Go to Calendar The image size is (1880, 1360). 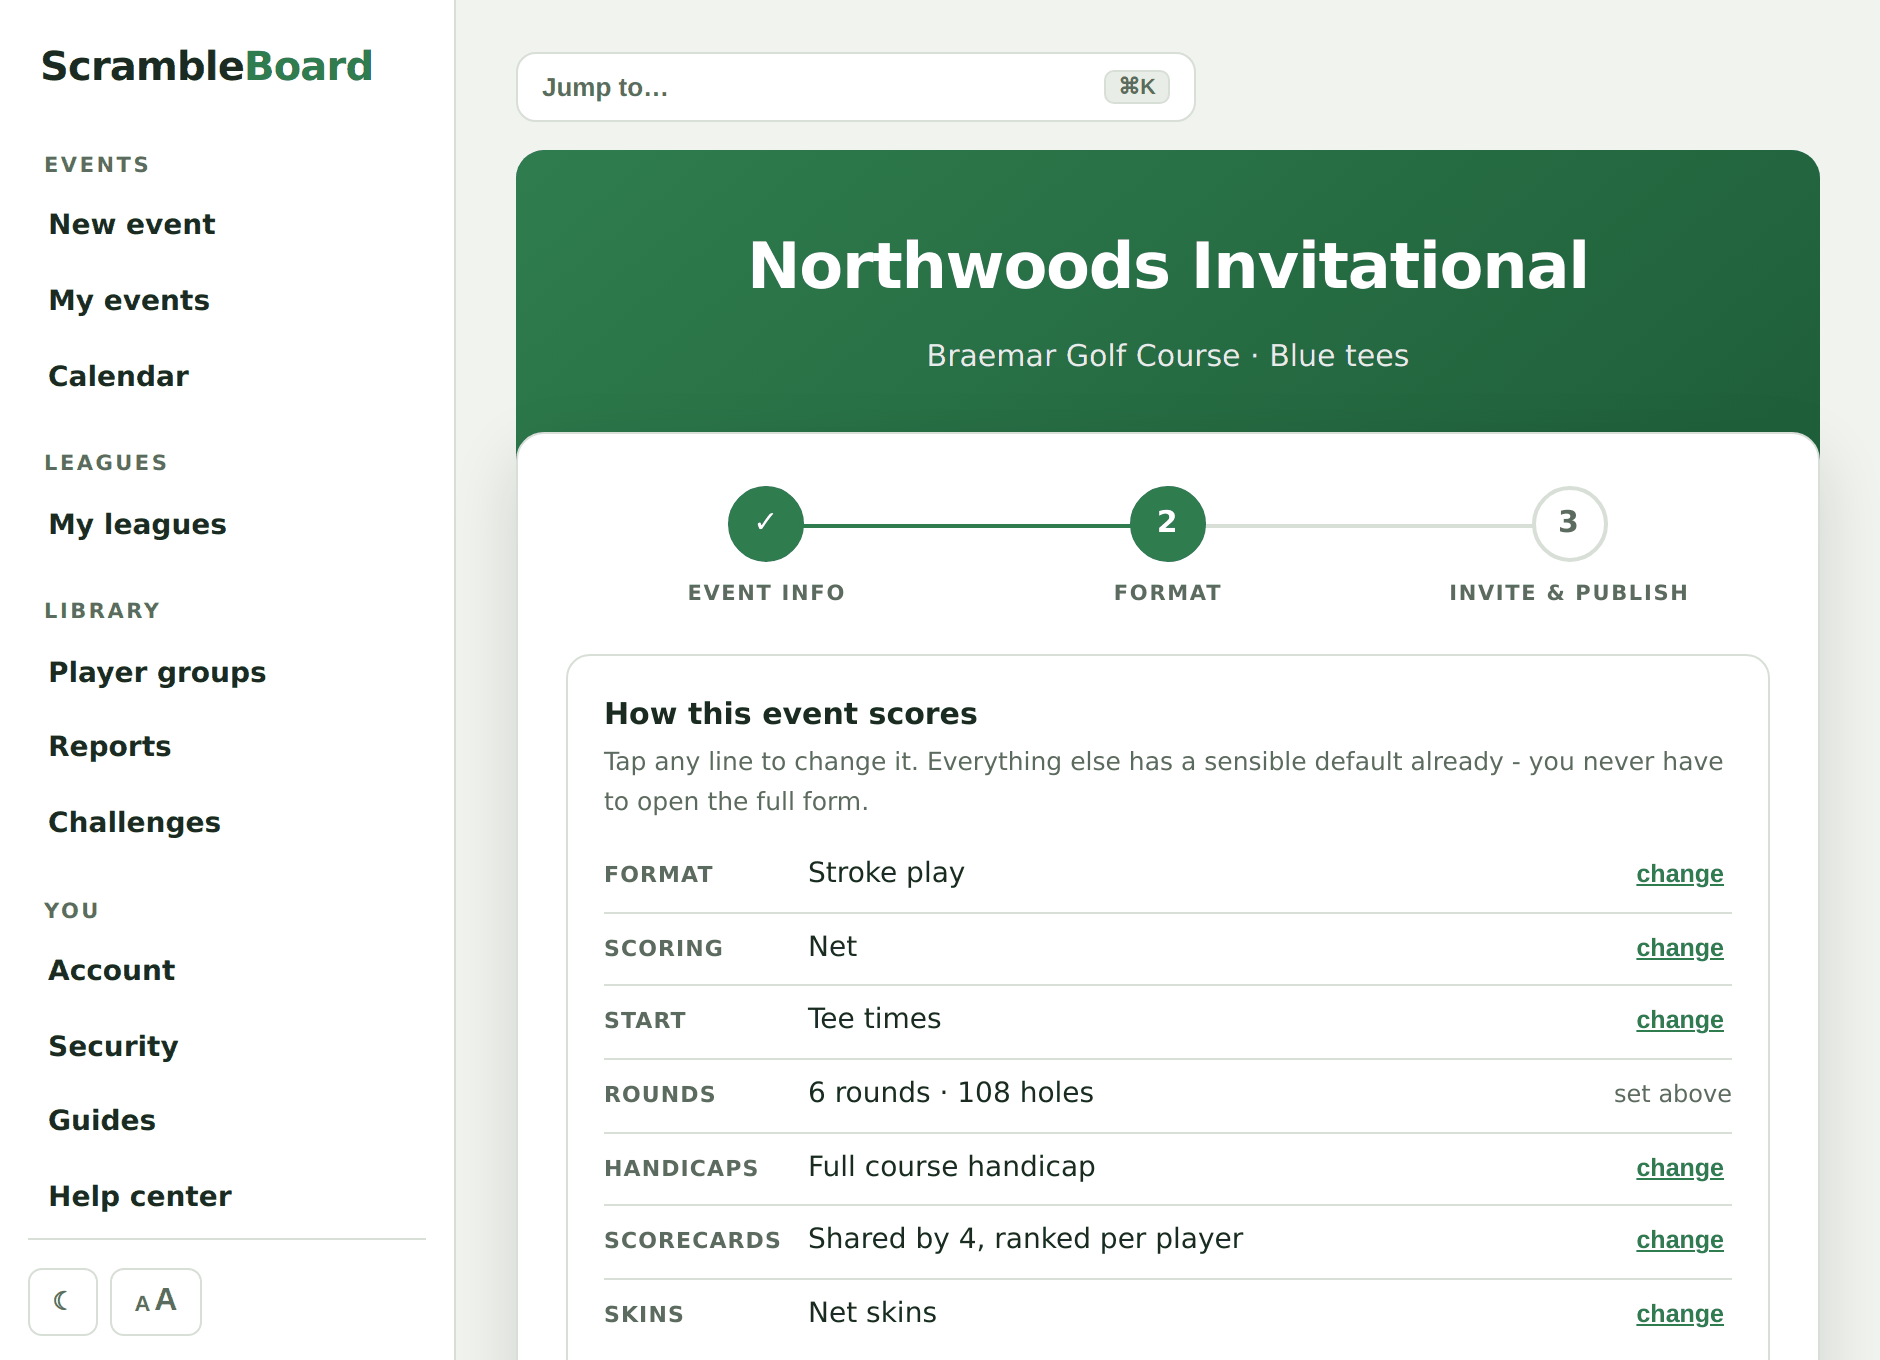click(118, 376)
